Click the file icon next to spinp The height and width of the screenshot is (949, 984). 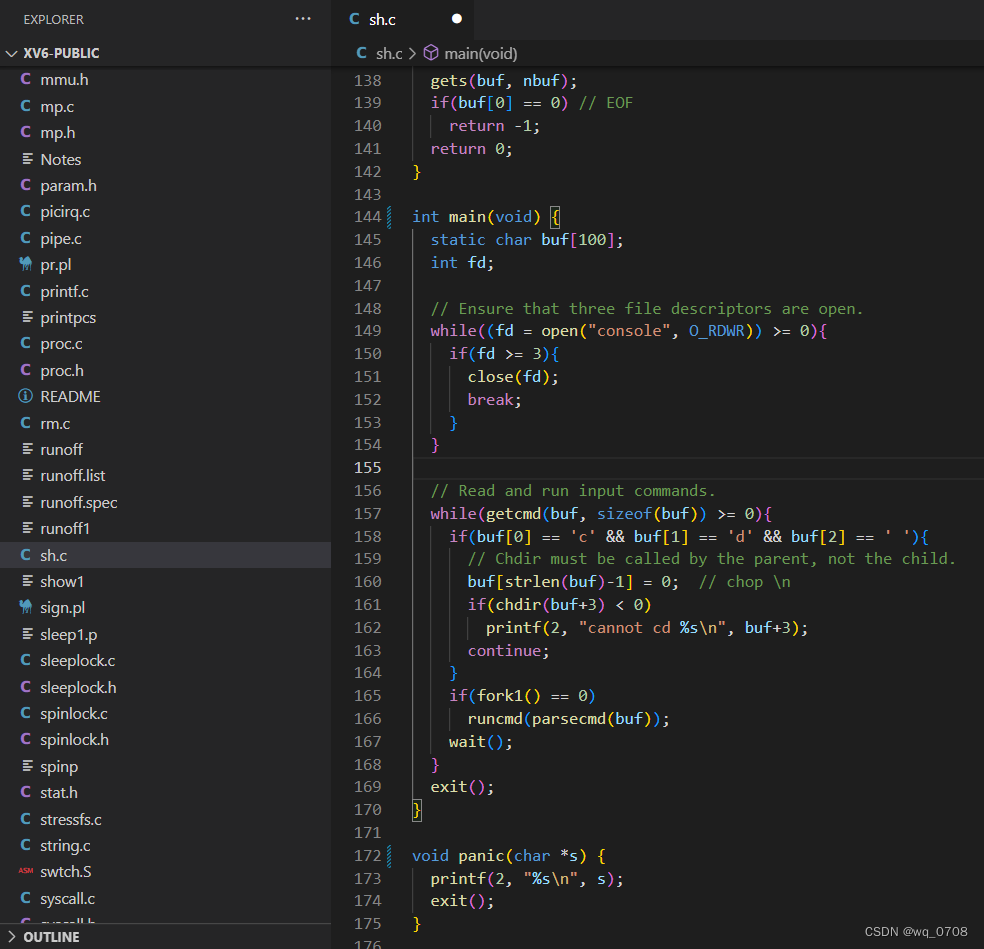(x=27, y=766)
